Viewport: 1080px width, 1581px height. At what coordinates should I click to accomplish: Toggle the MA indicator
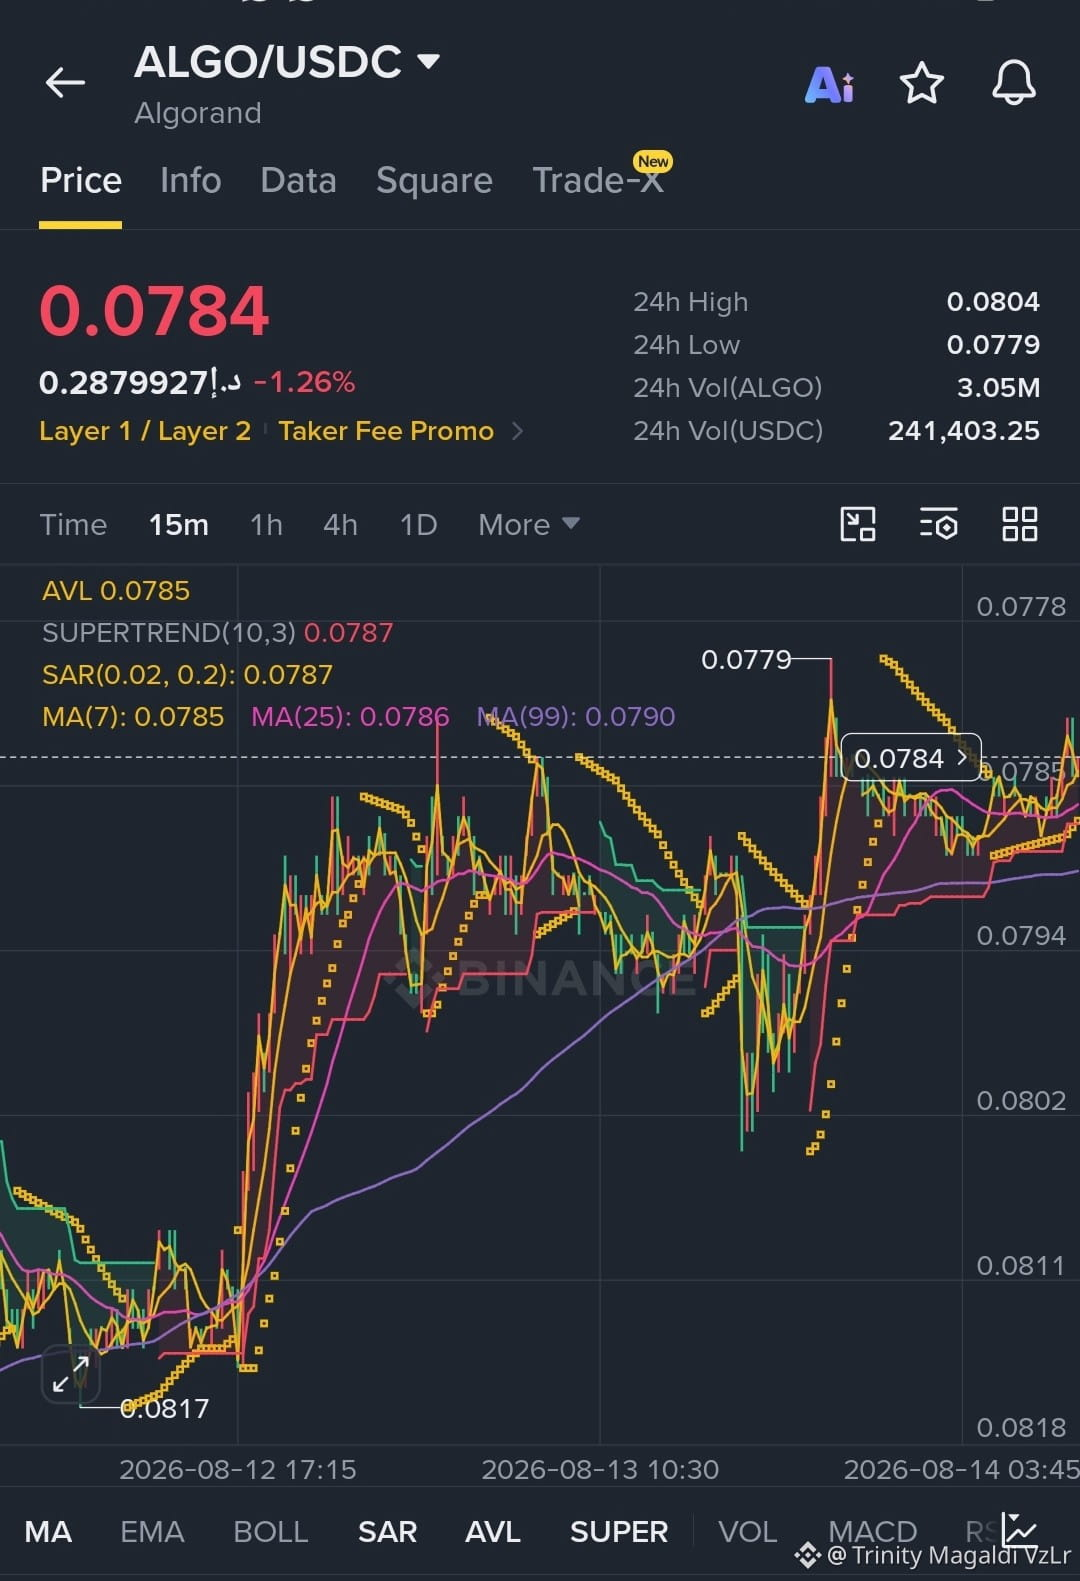pos(48,1531)
